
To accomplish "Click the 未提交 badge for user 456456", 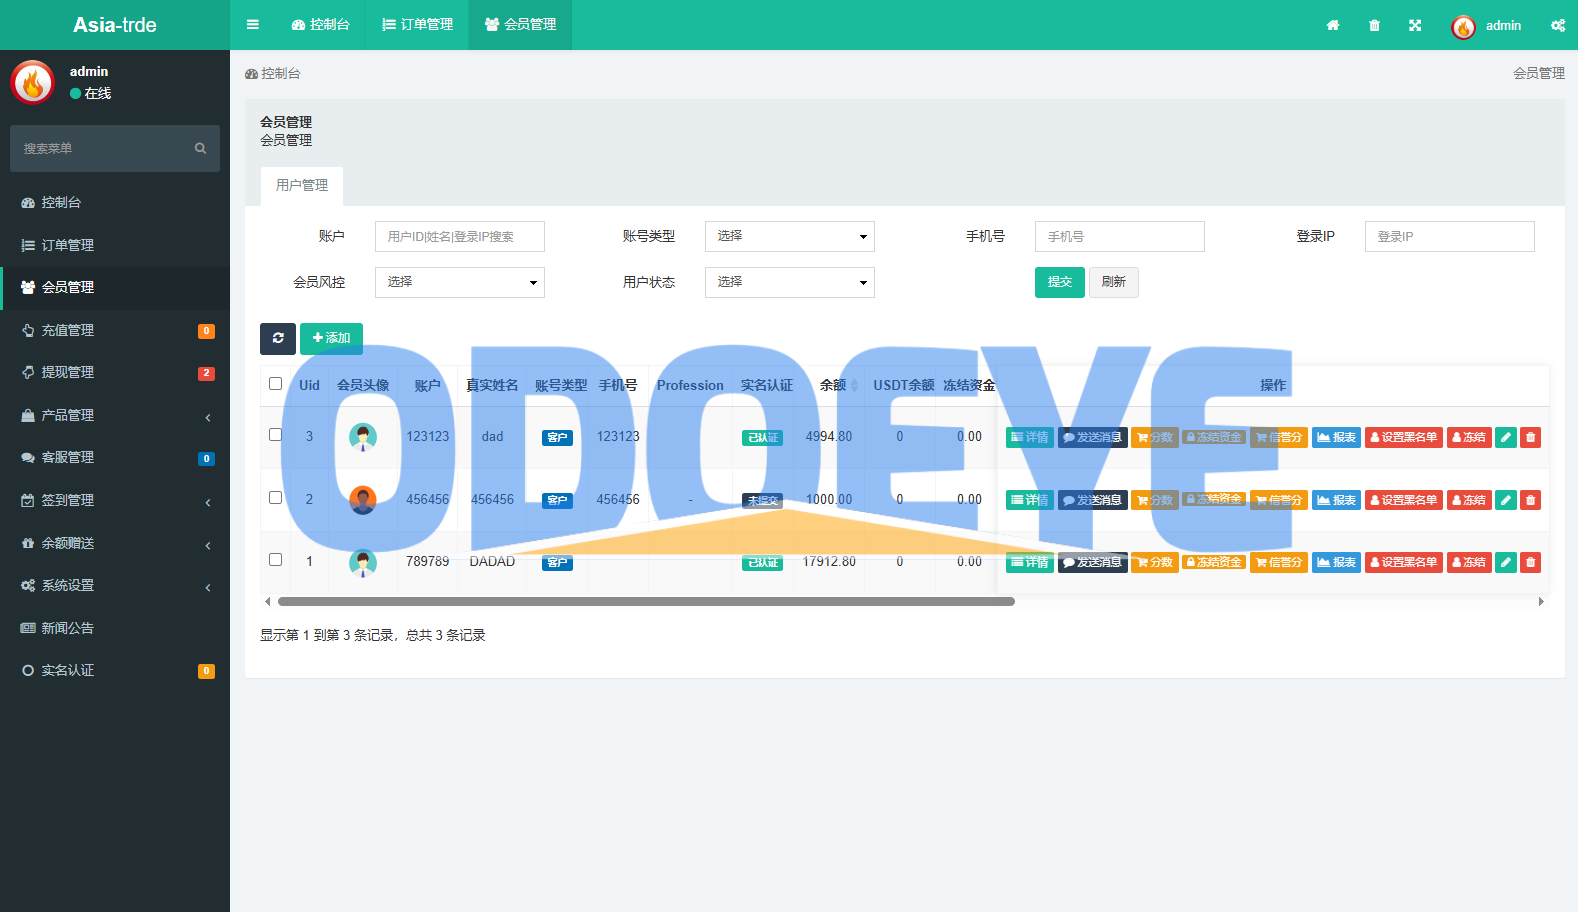I will [762, 501].
